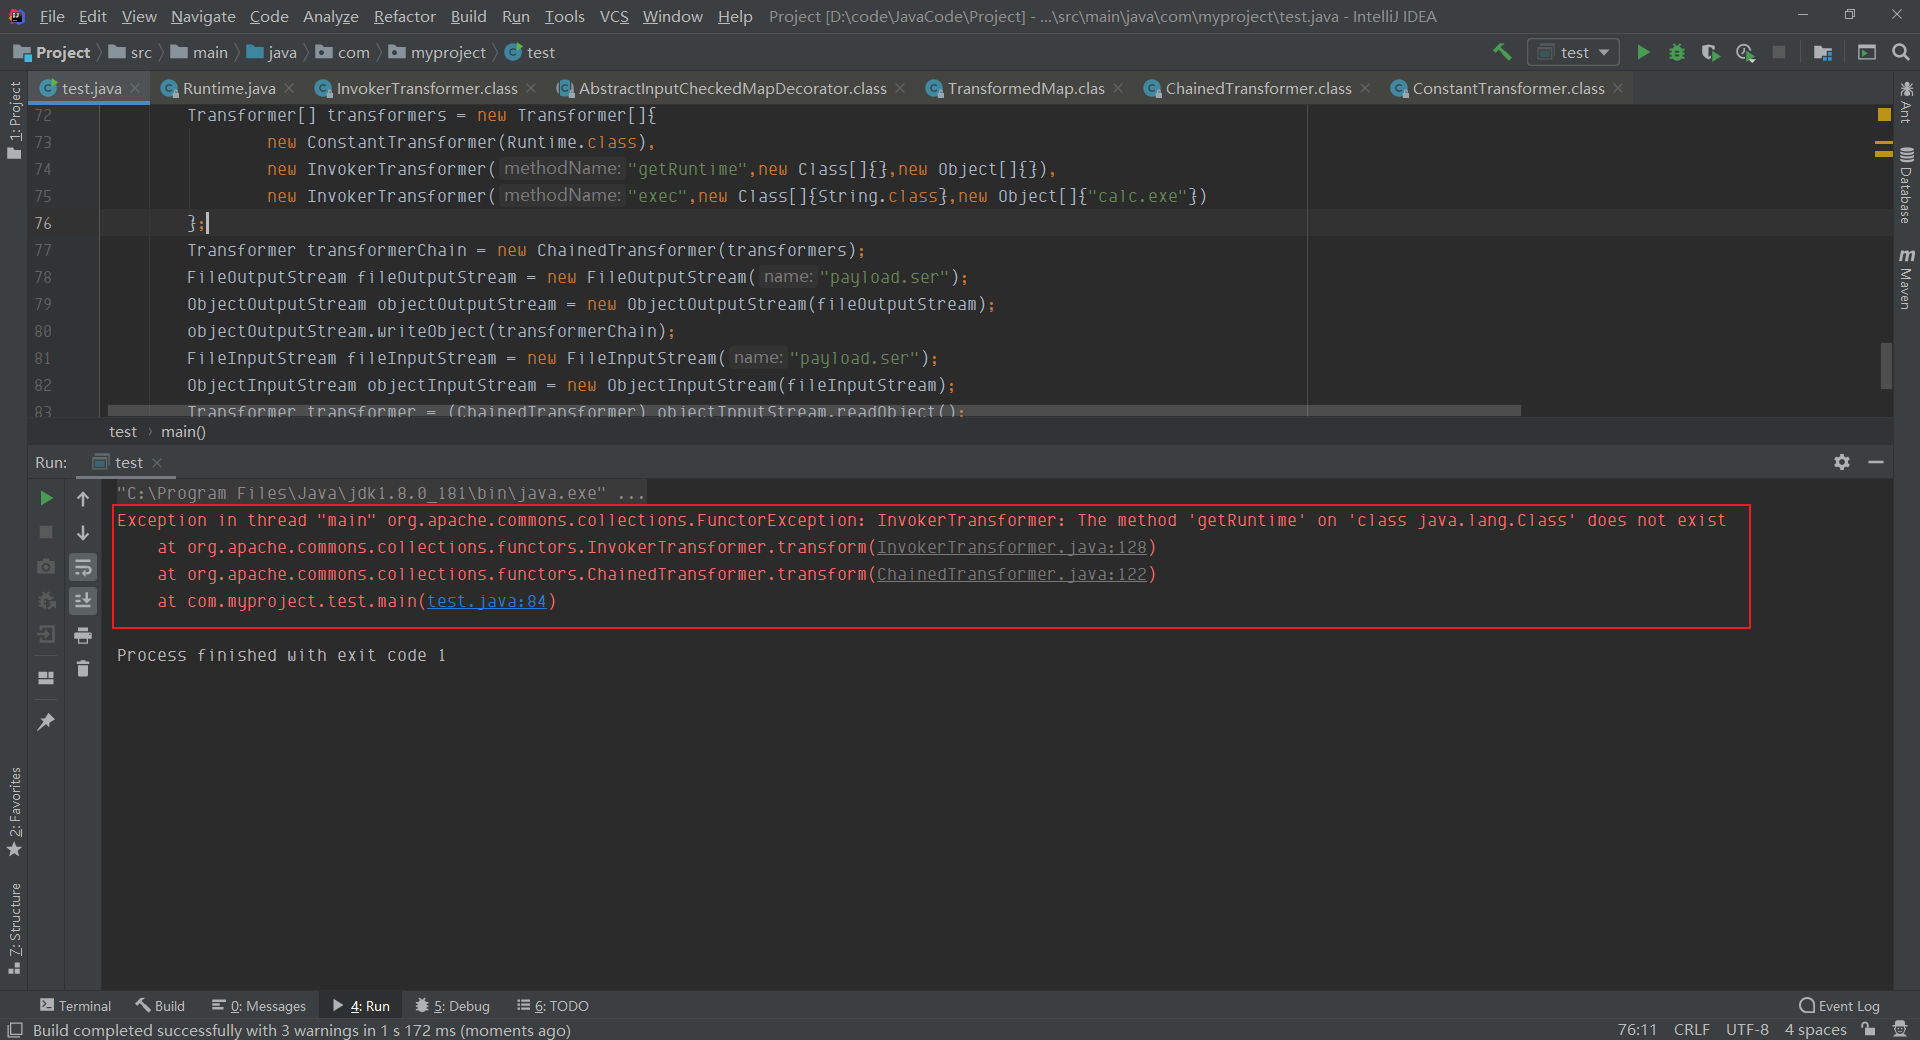Open the Analyze menu

(x=330, y=16)
